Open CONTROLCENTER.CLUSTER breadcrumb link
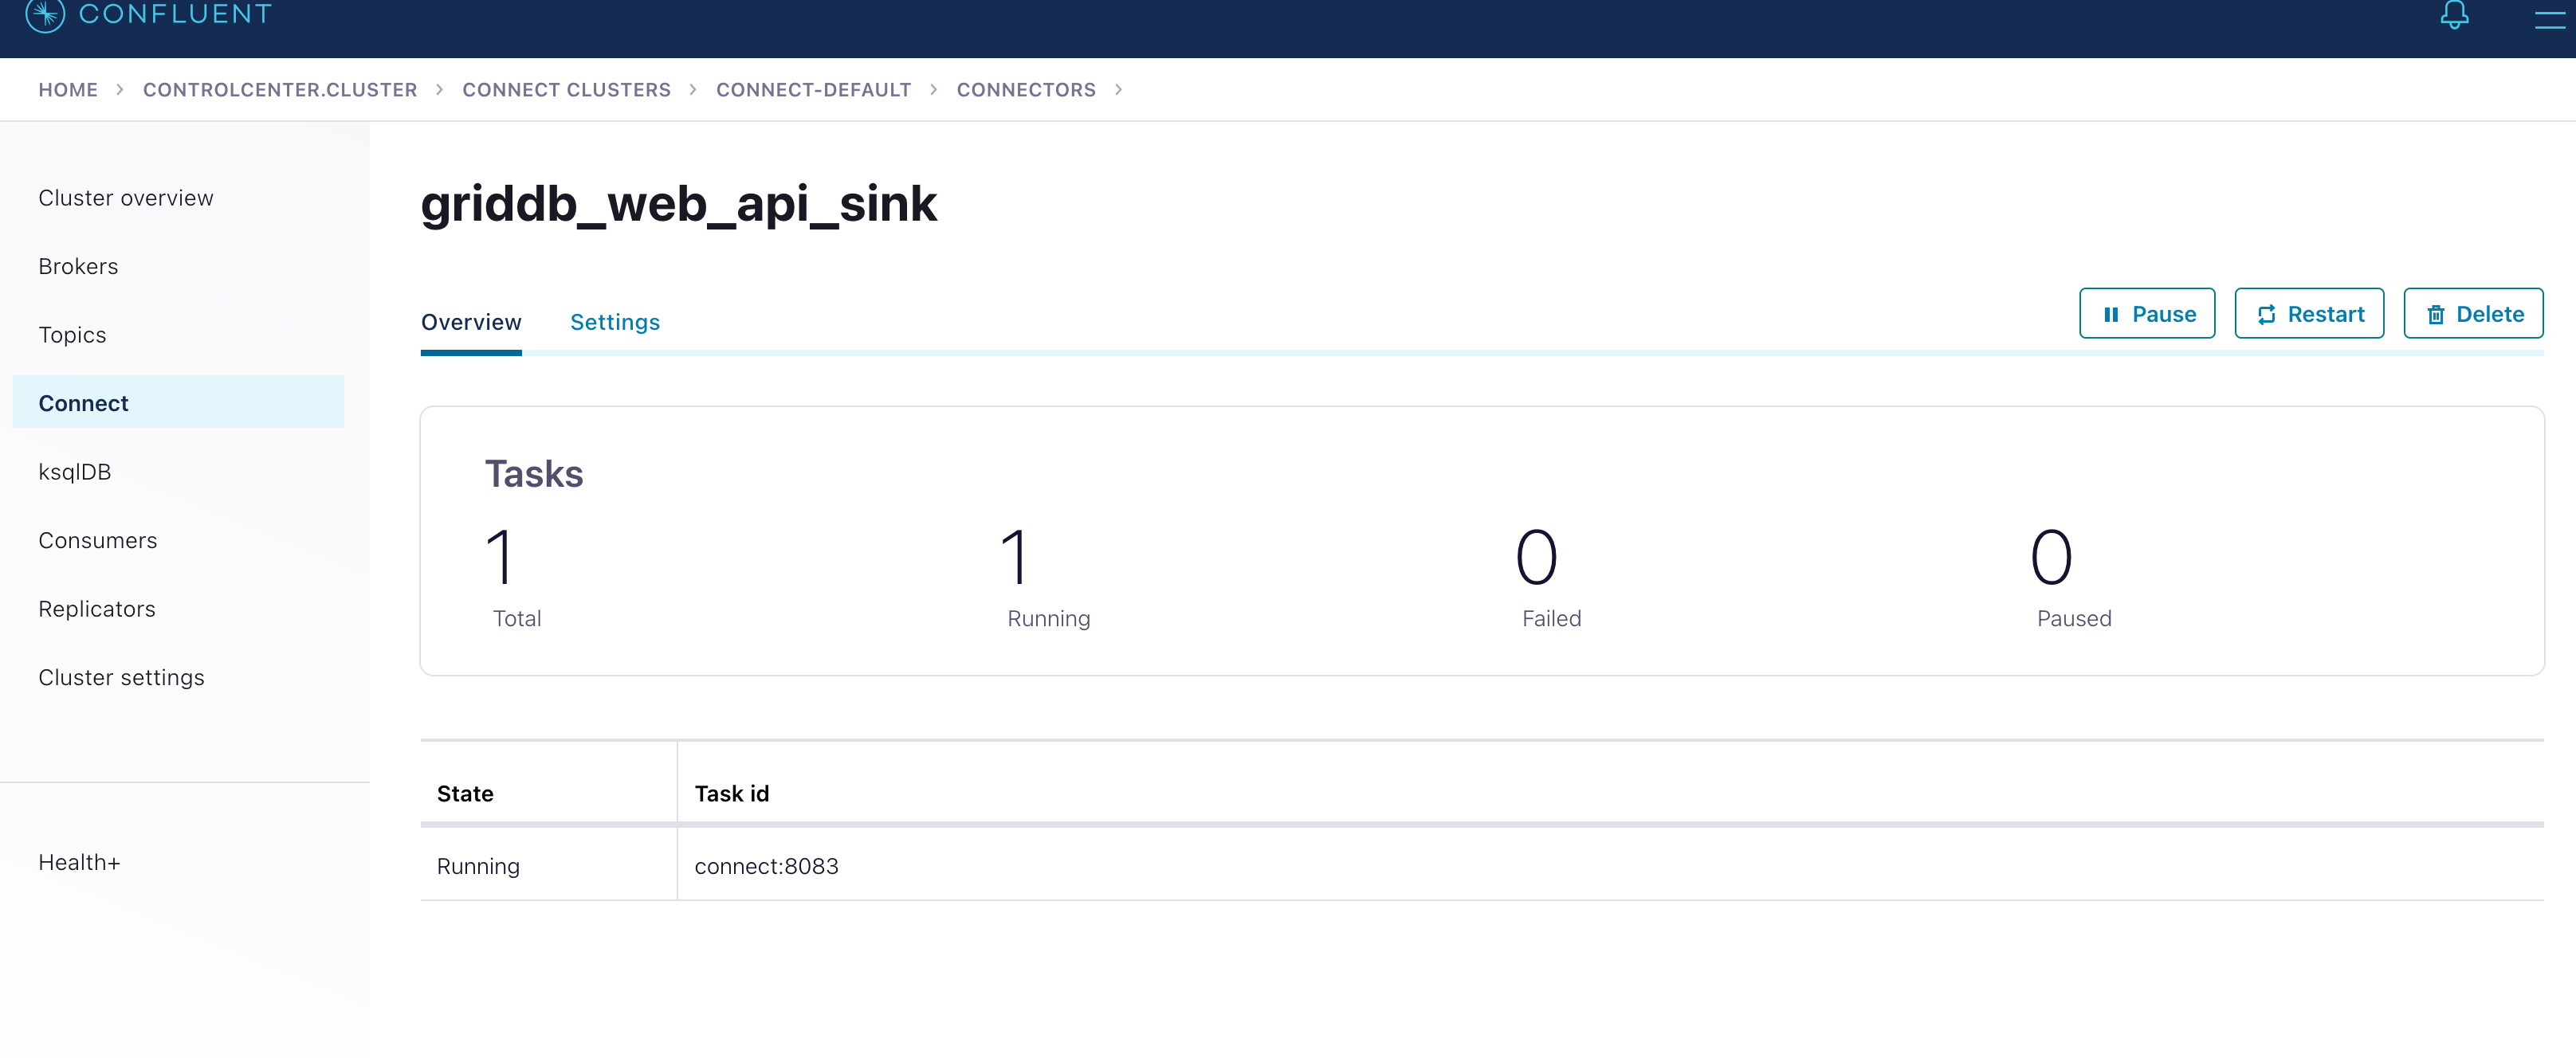2576x1058 pixels. coord(280,90)
